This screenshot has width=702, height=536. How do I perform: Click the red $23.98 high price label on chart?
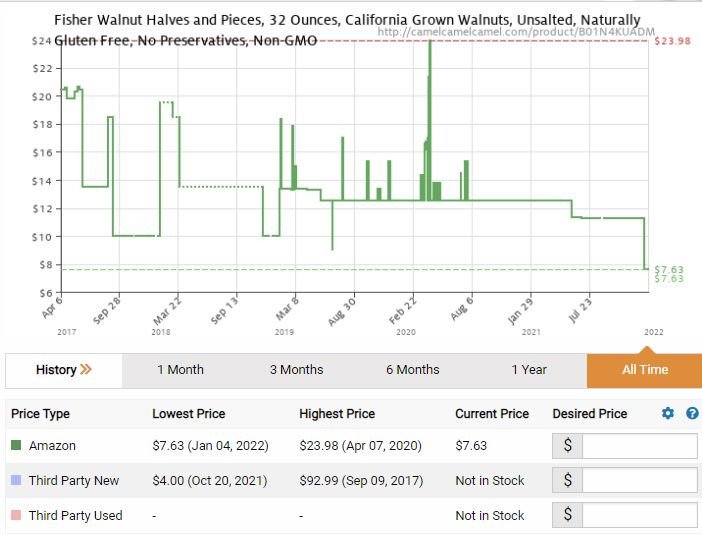pyautogui.click(x=672, y=41)
